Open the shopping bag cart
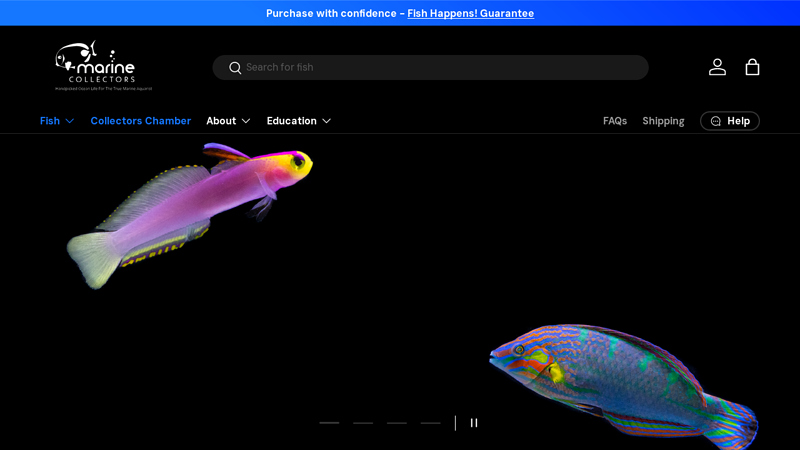The height and width of the screenshot is (450, 800). (x=752, y=67)
